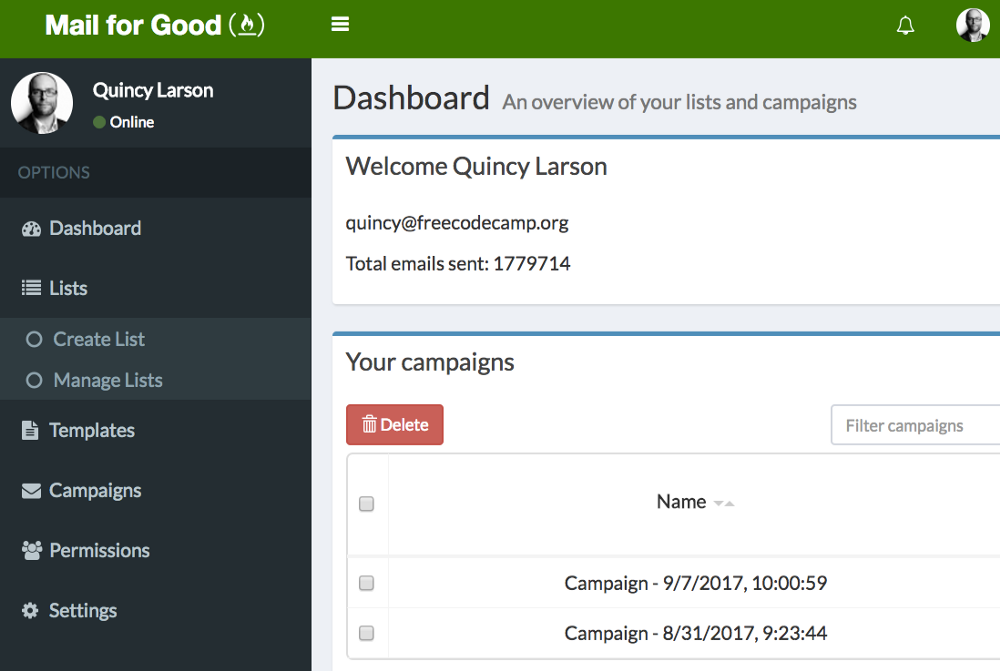1000x671 pixels.
Task: Collapse the Lists submenu
Action: (68, 289)
